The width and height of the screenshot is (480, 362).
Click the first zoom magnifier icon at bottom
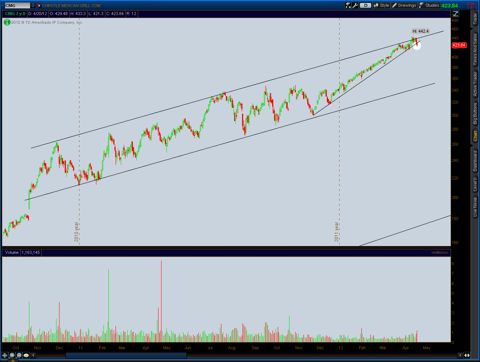tap(12, 355)
